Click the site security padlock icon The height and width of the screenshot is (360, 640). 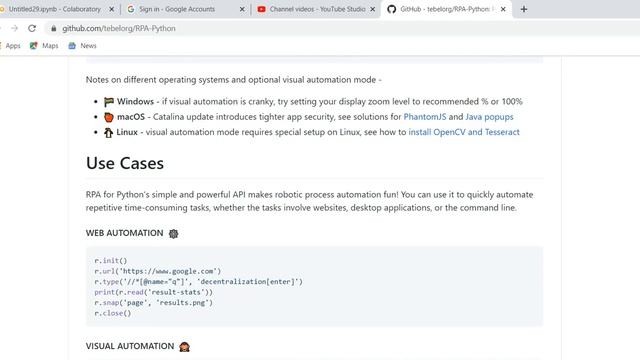pos(53,28)
